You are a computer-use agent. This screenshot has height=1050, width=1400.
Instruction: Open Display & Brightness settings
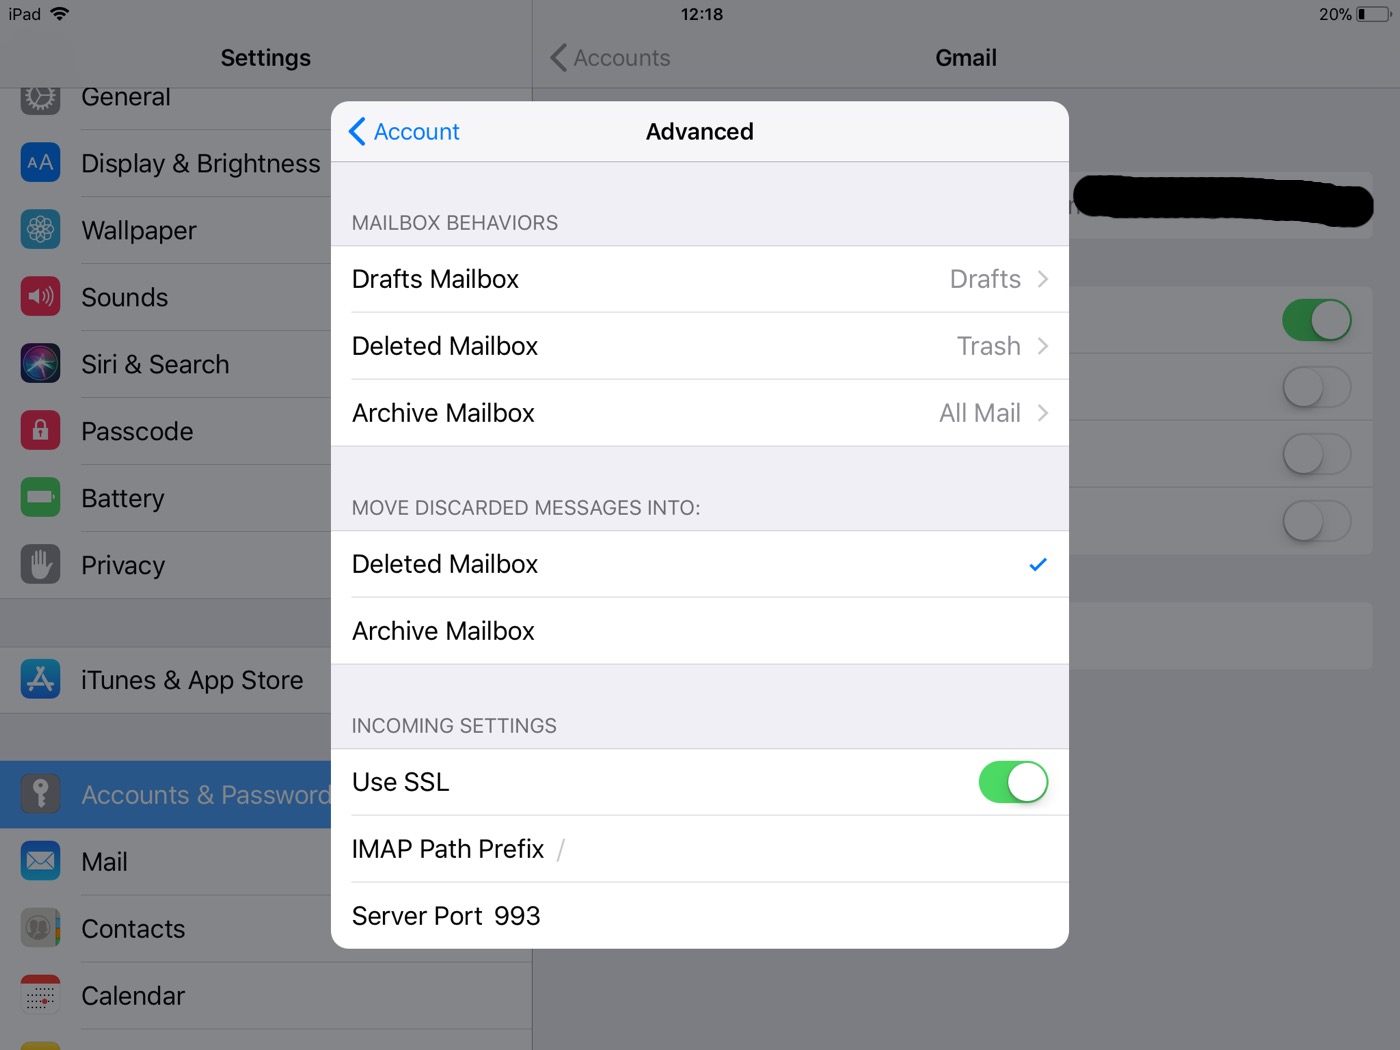pyautogui.click(x=166, y=163)
